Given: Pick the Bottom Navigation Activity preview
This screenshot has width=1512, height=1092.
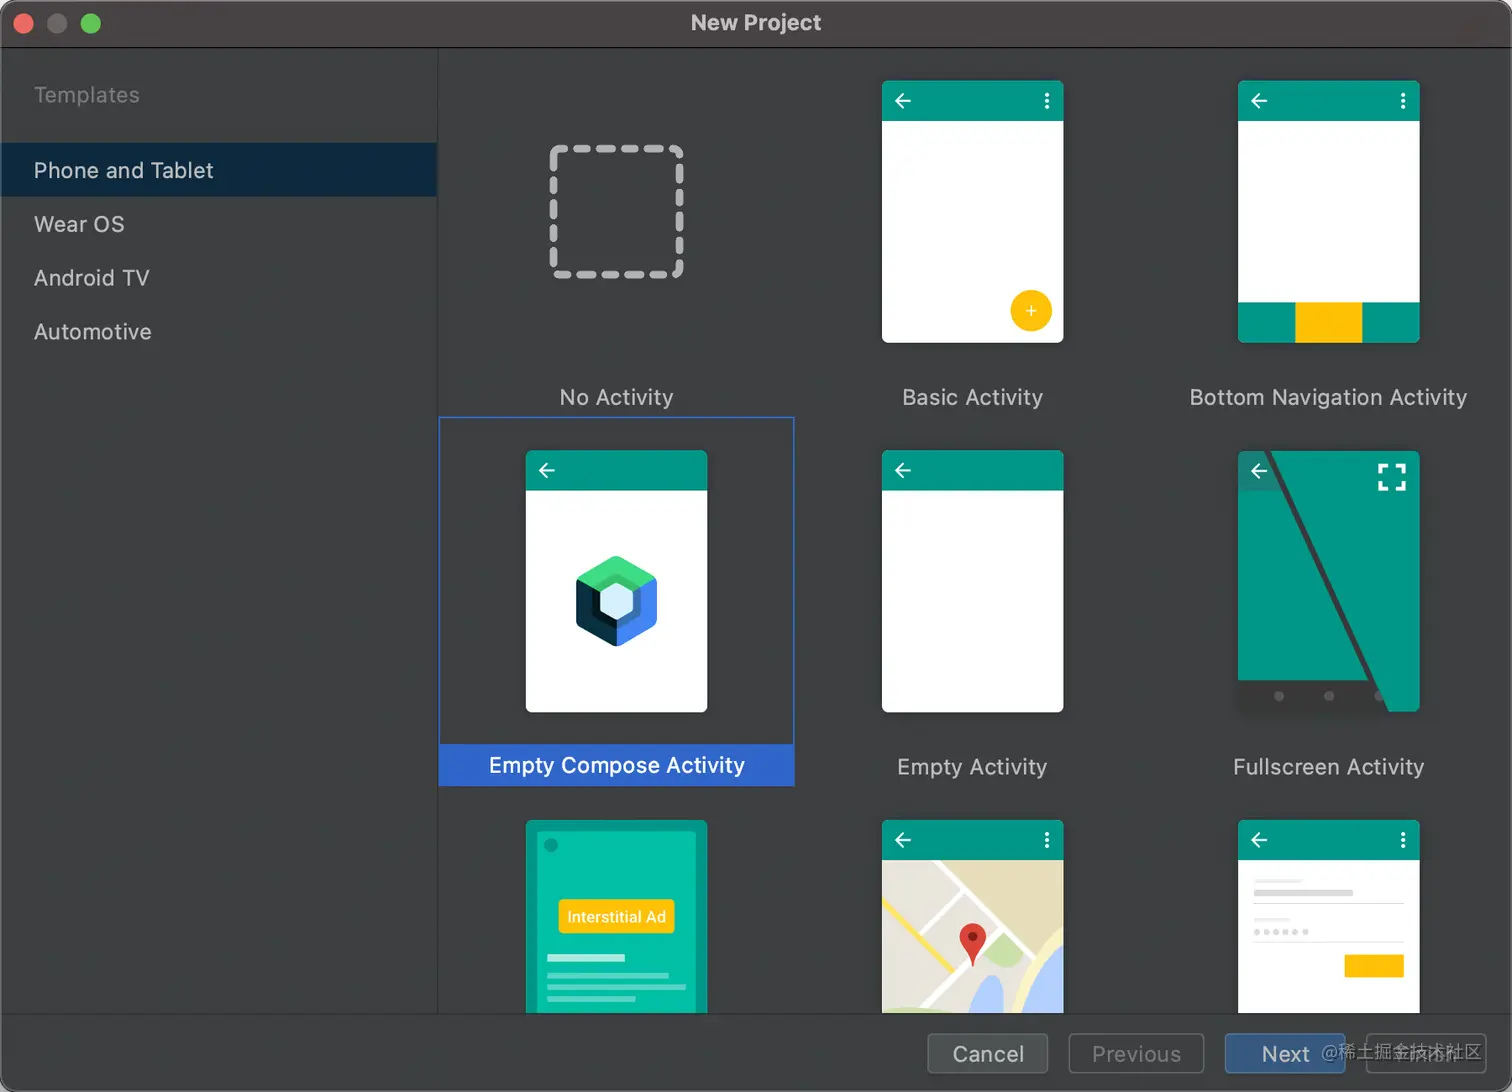Looking at the screenshot, I should click(1328, 212).
